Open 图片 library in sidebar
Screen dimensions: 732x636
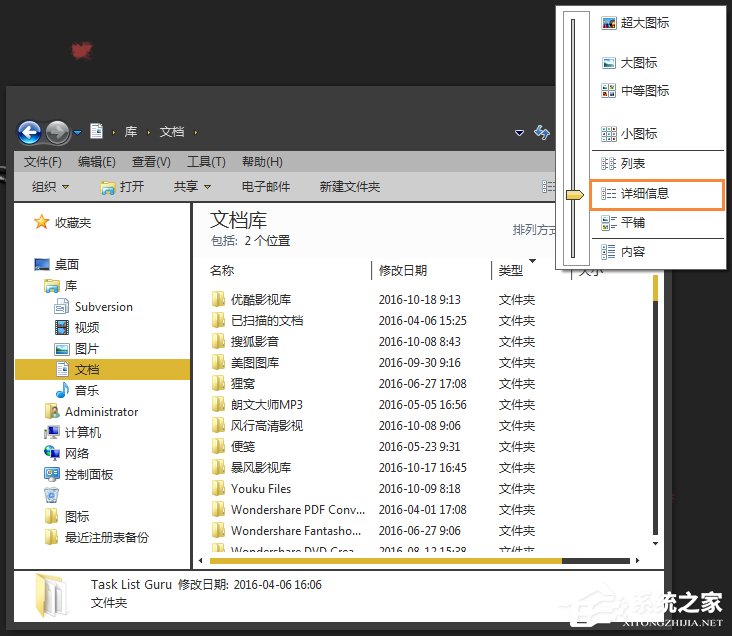tap(77, 348)
